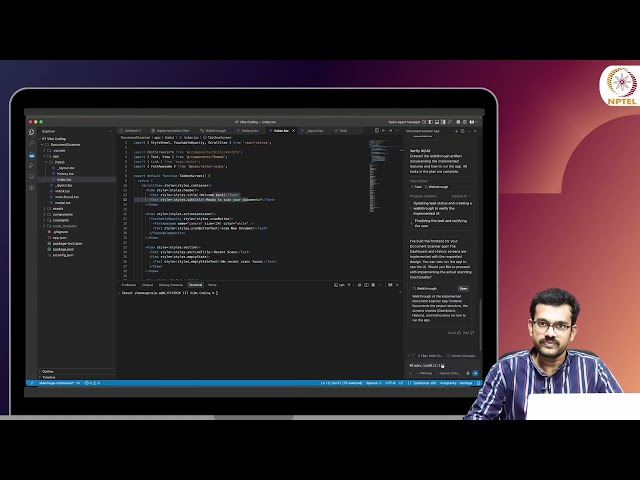The height and width of the screenshot is (480, 640).
Task: Open the Explorer panel more actions ellipsis
Action: point(110,131)
